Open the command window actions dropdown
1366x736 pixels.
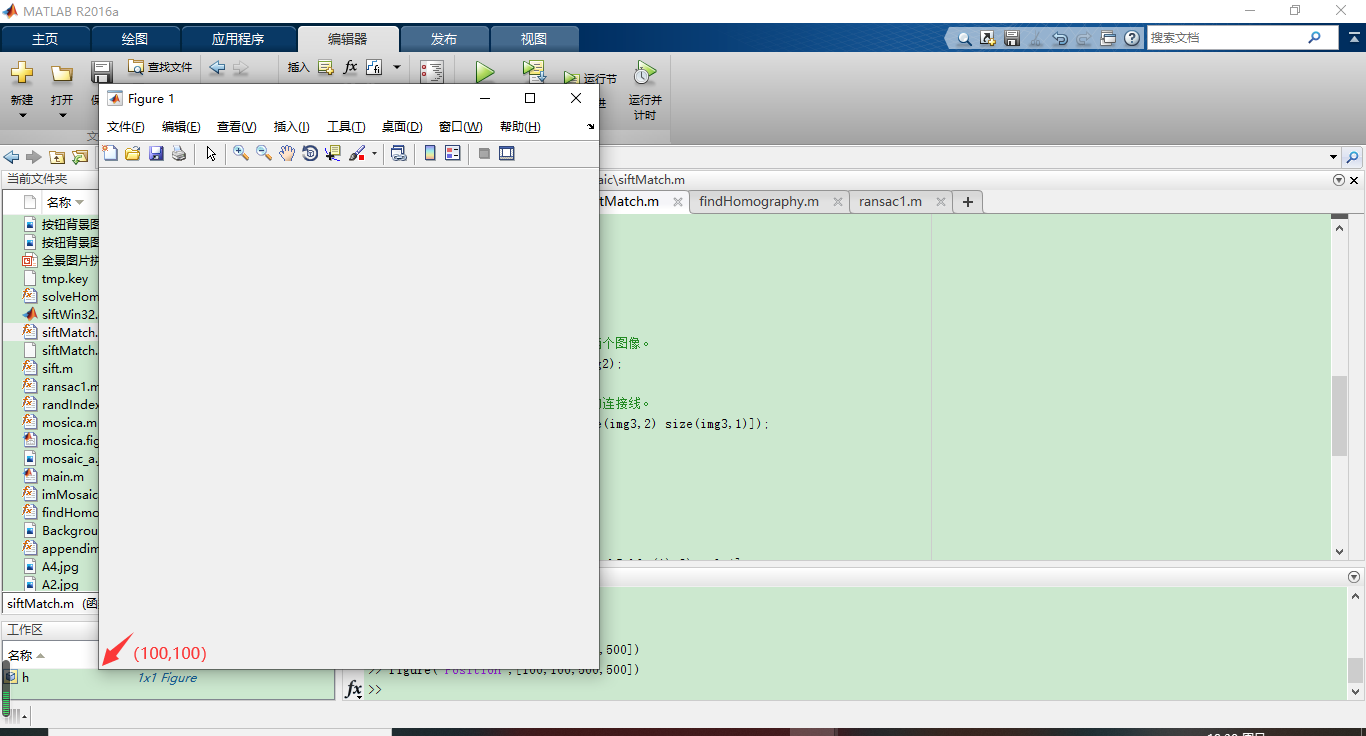[1354, 577]
